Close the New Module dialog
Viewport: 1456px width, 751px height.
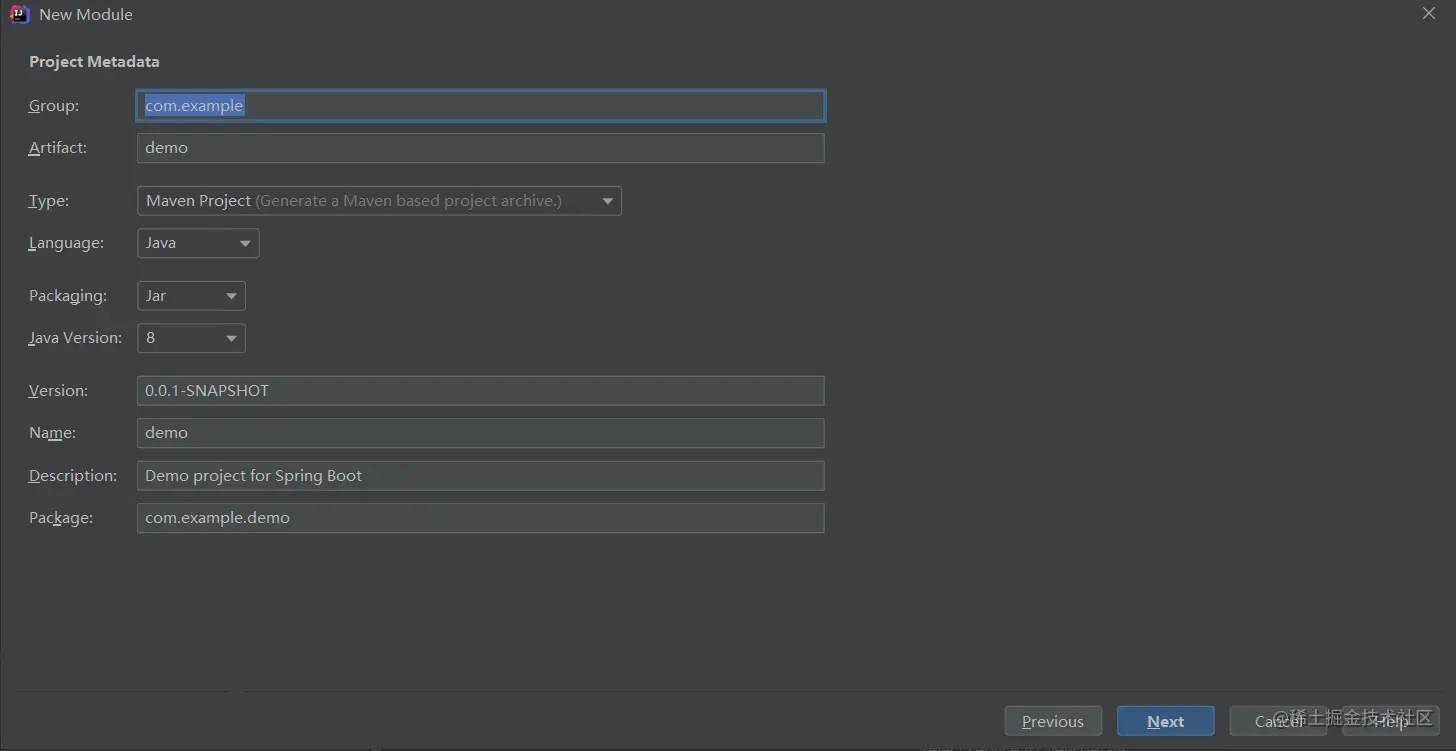[1429, 13]
